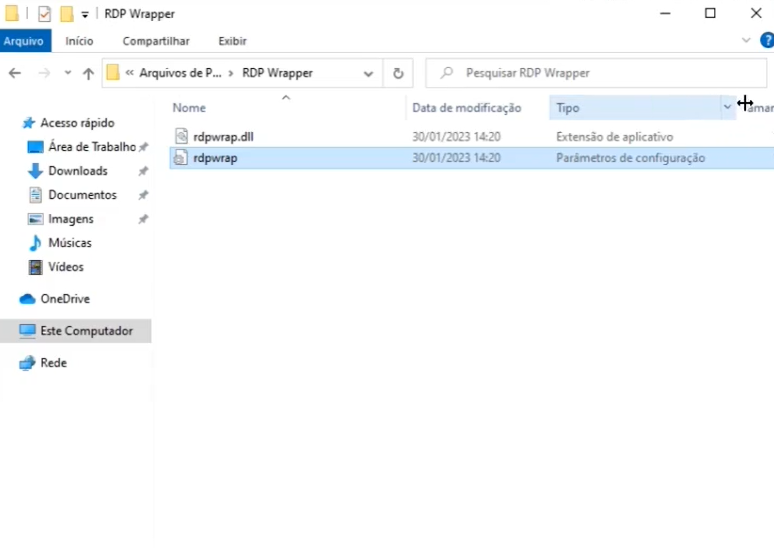Click the folder icon in the address bar
774x548 pixels.
point(113,73)
